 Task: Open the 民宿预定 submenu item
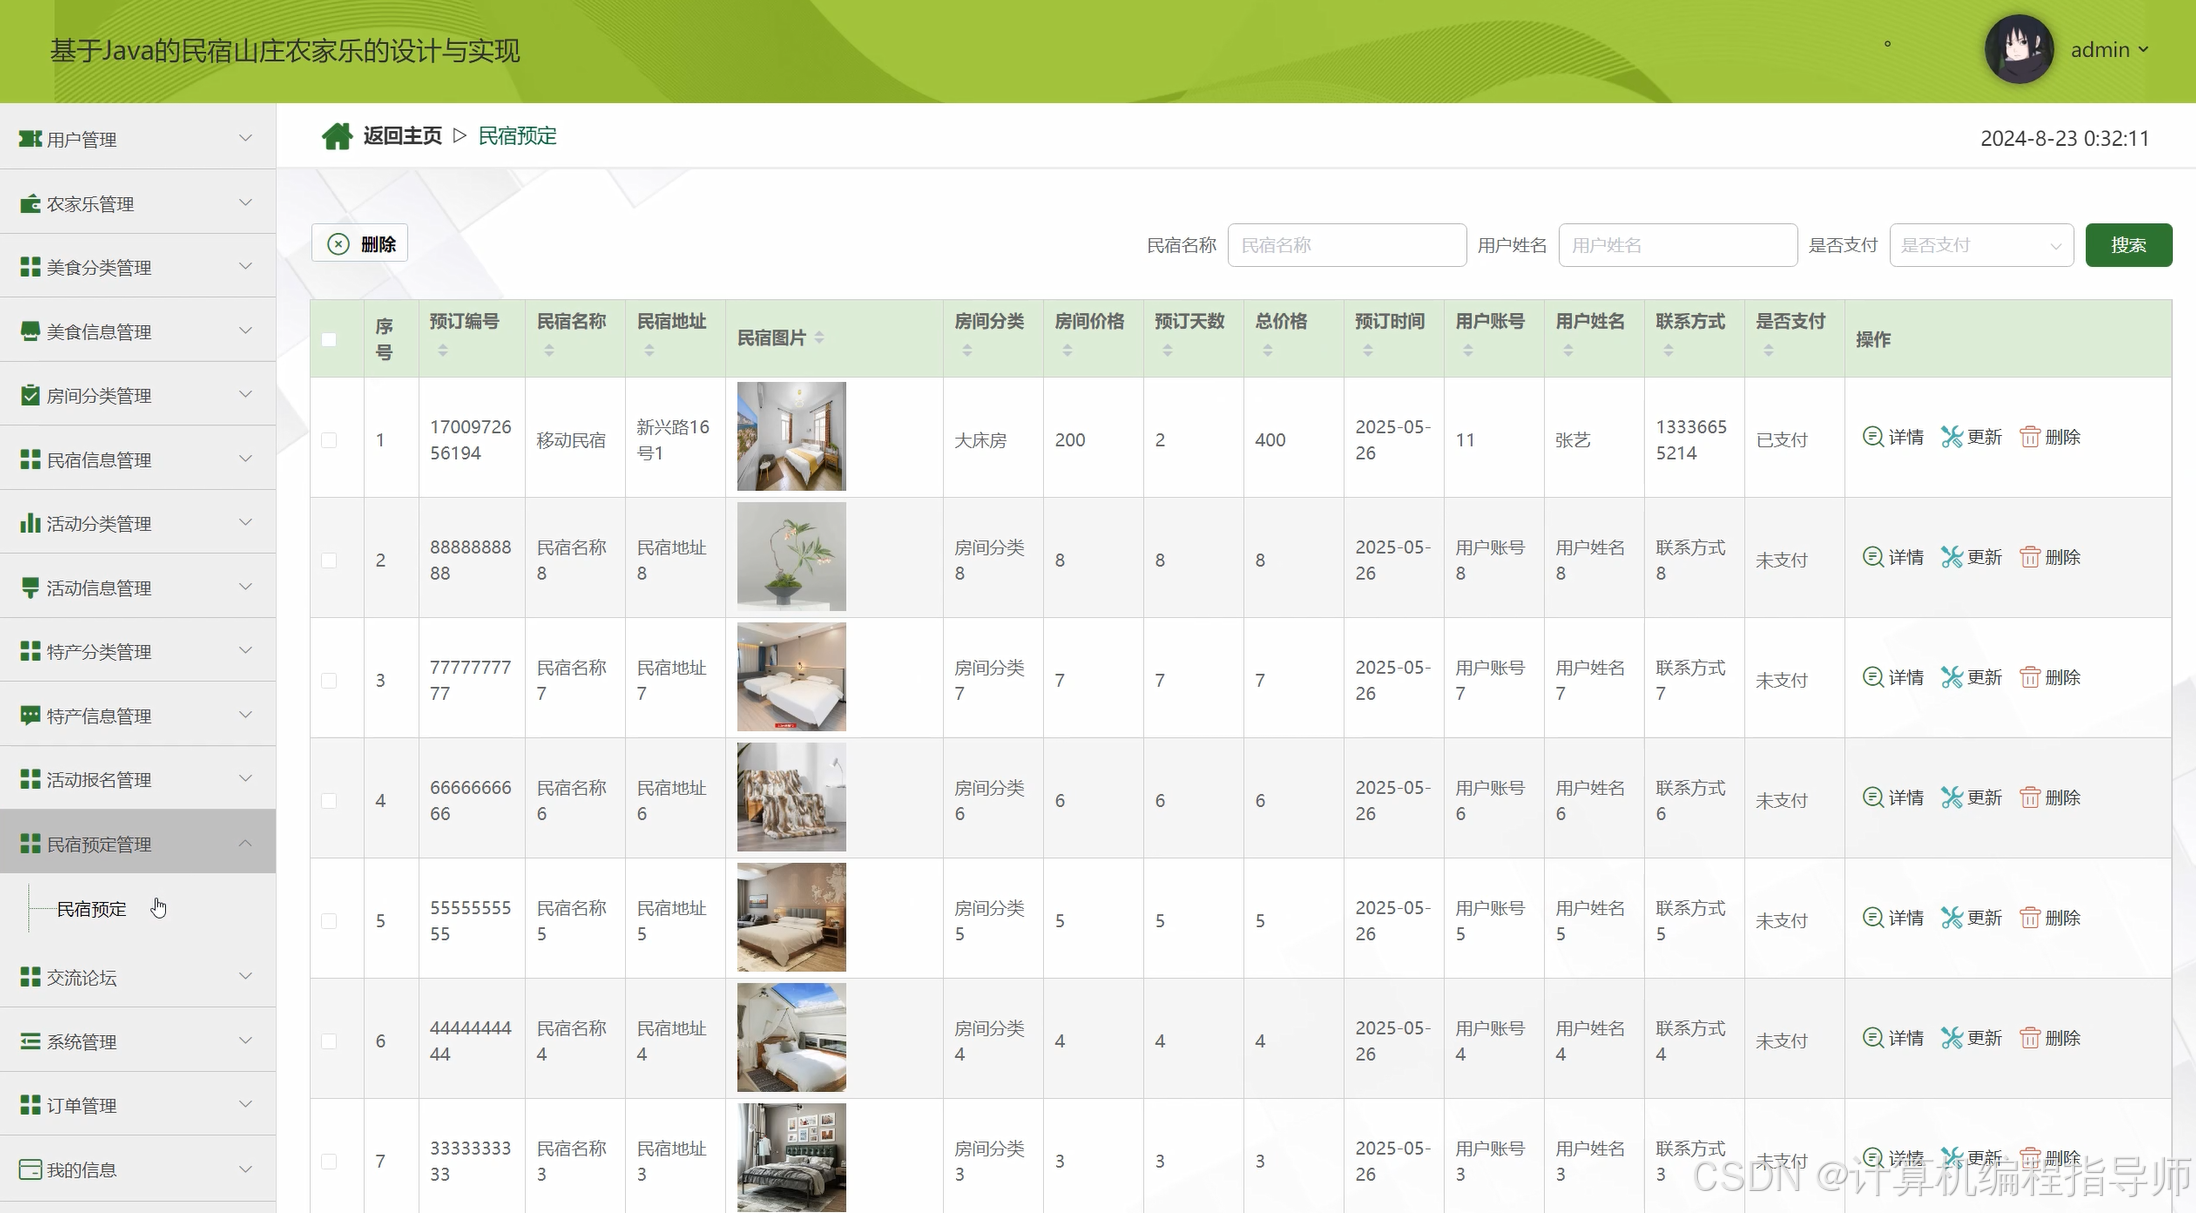coord(91,909)
